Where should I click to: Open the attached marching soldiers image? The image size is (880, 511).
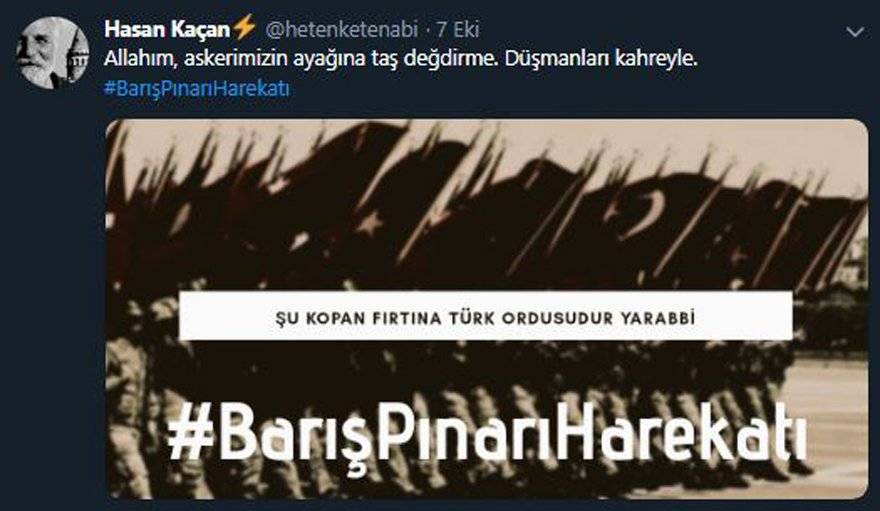click(x=487, y=309)
